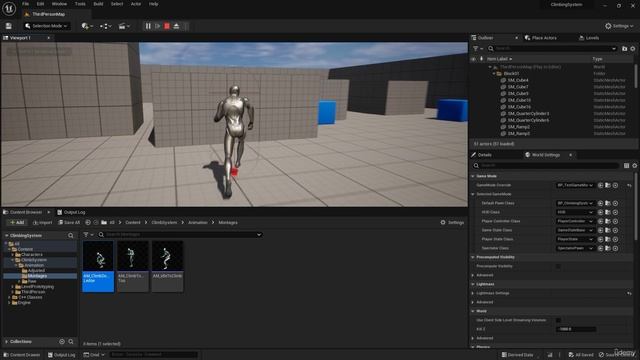Click the Kill Z value field
The image size is (640, 360).
[576, 329]
